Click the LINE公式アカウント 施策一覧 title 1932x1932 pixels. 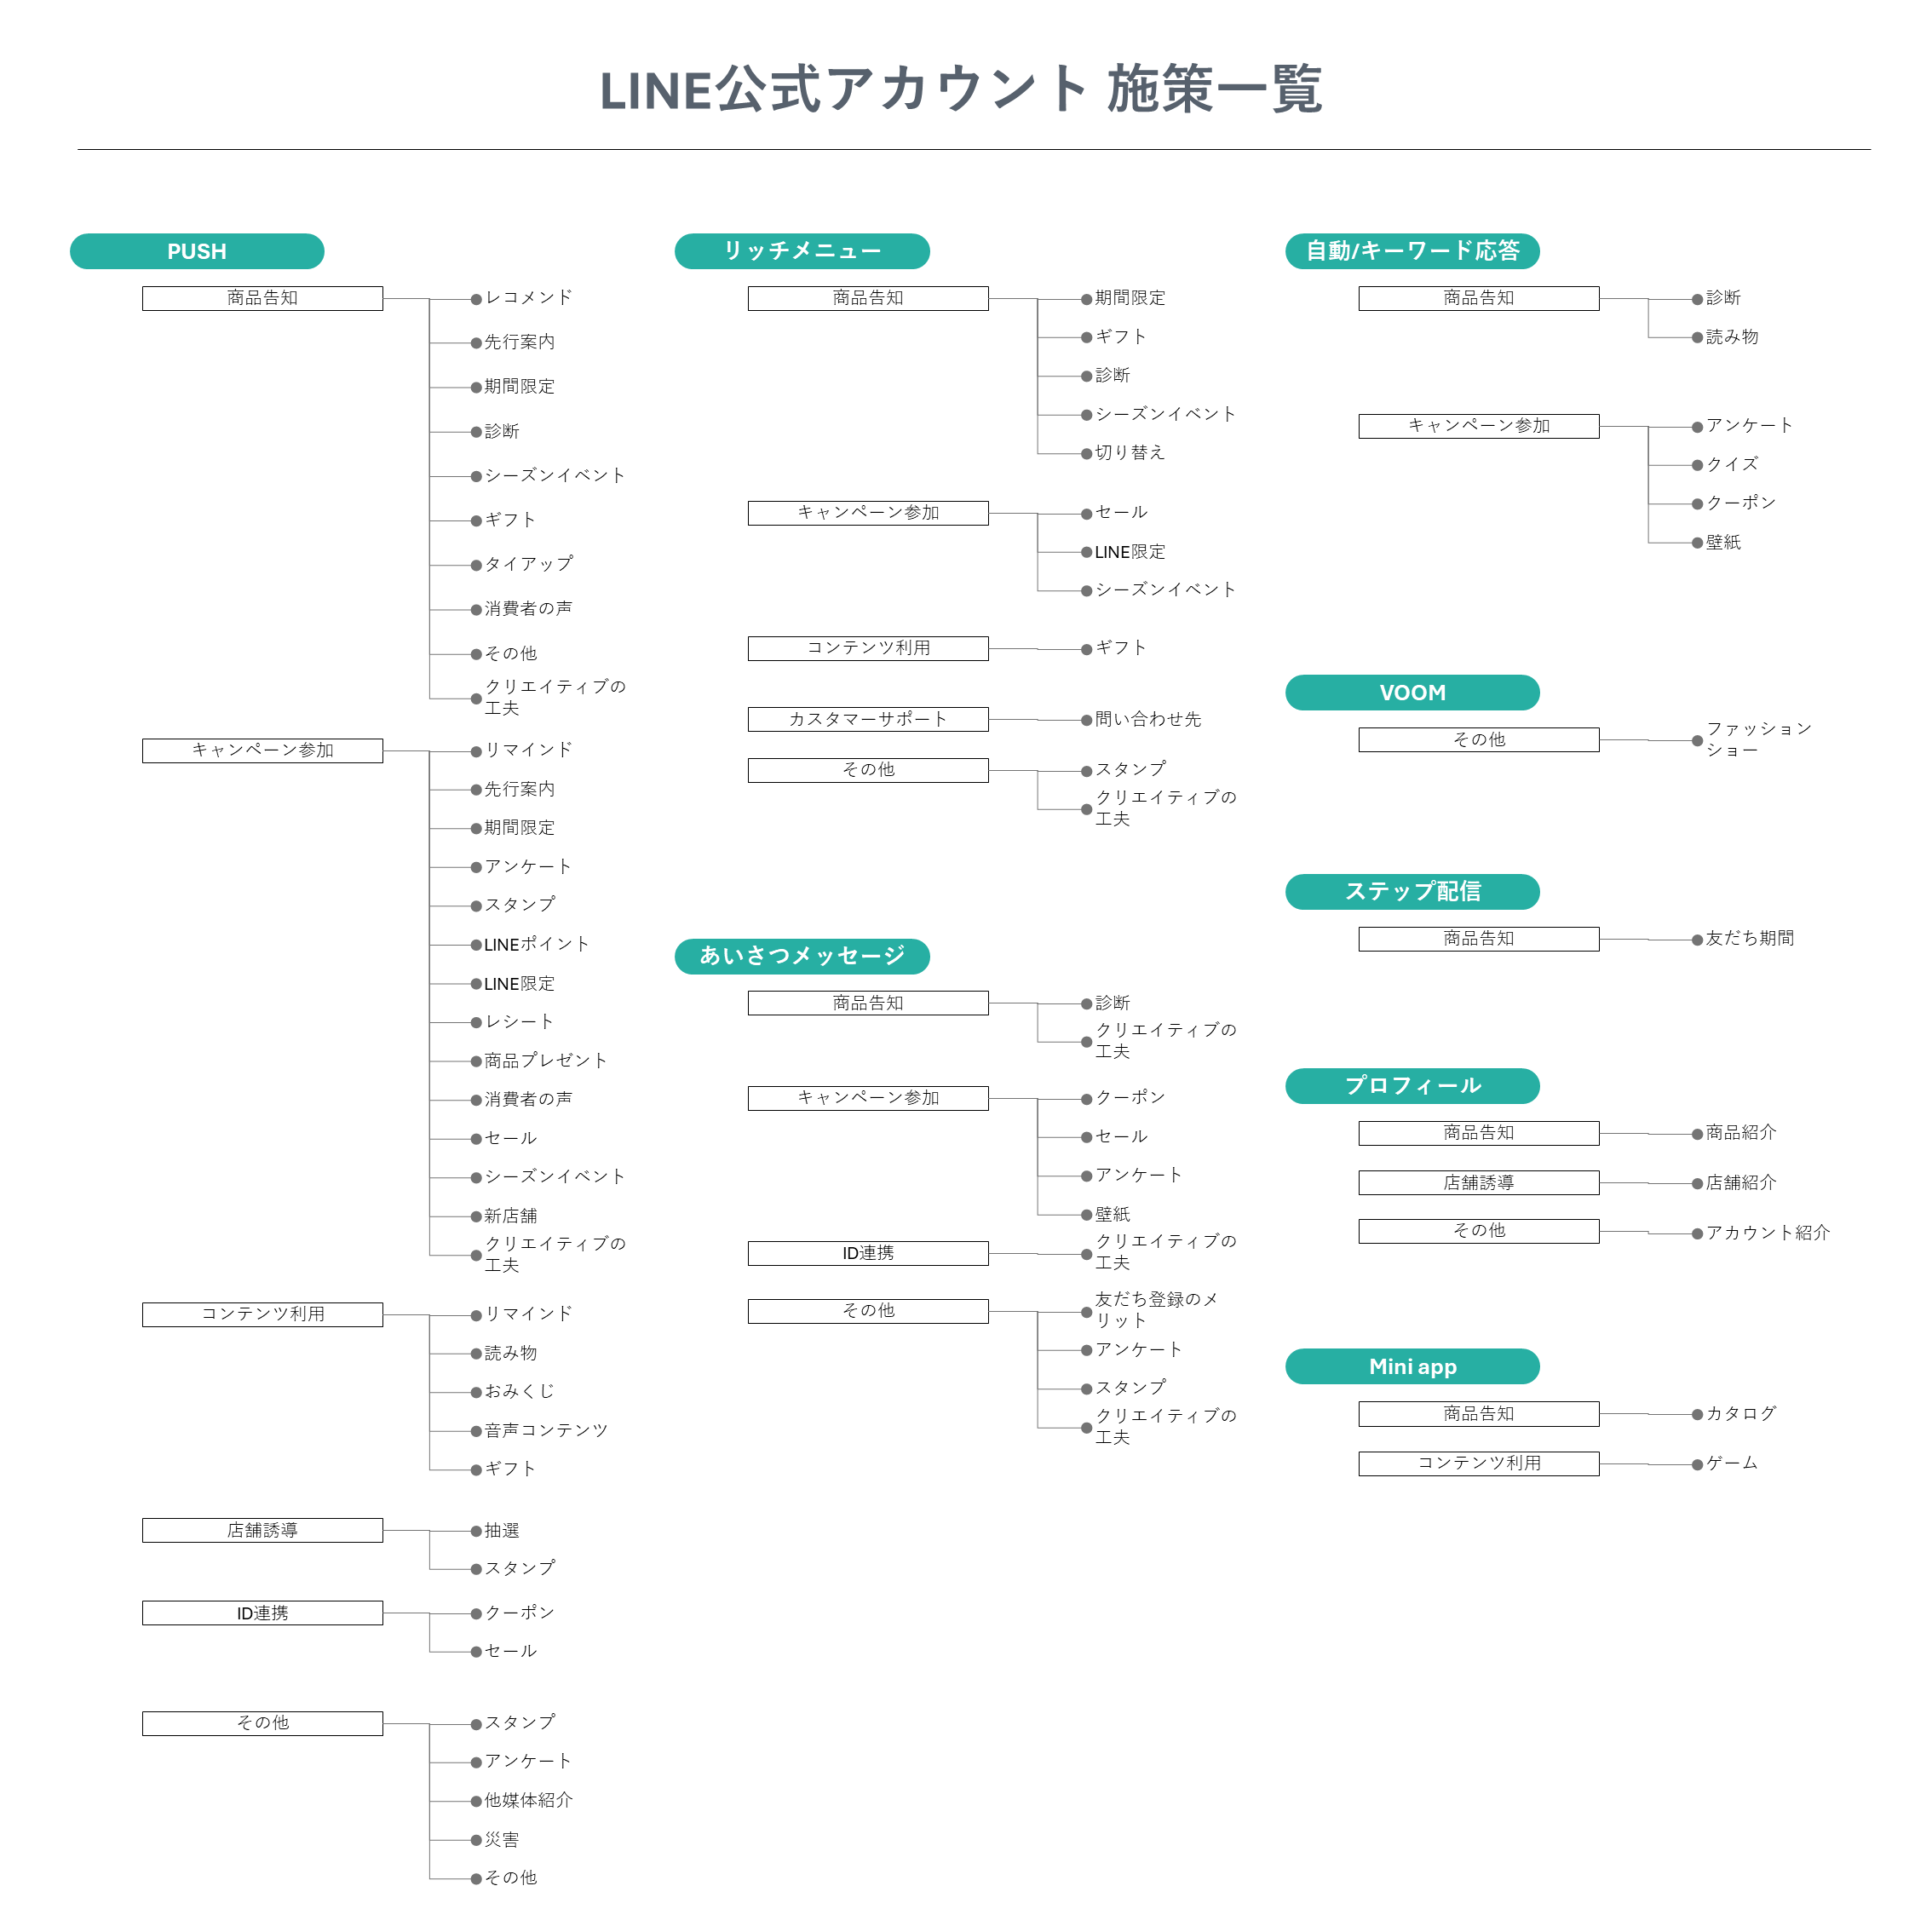coord(961,90)
